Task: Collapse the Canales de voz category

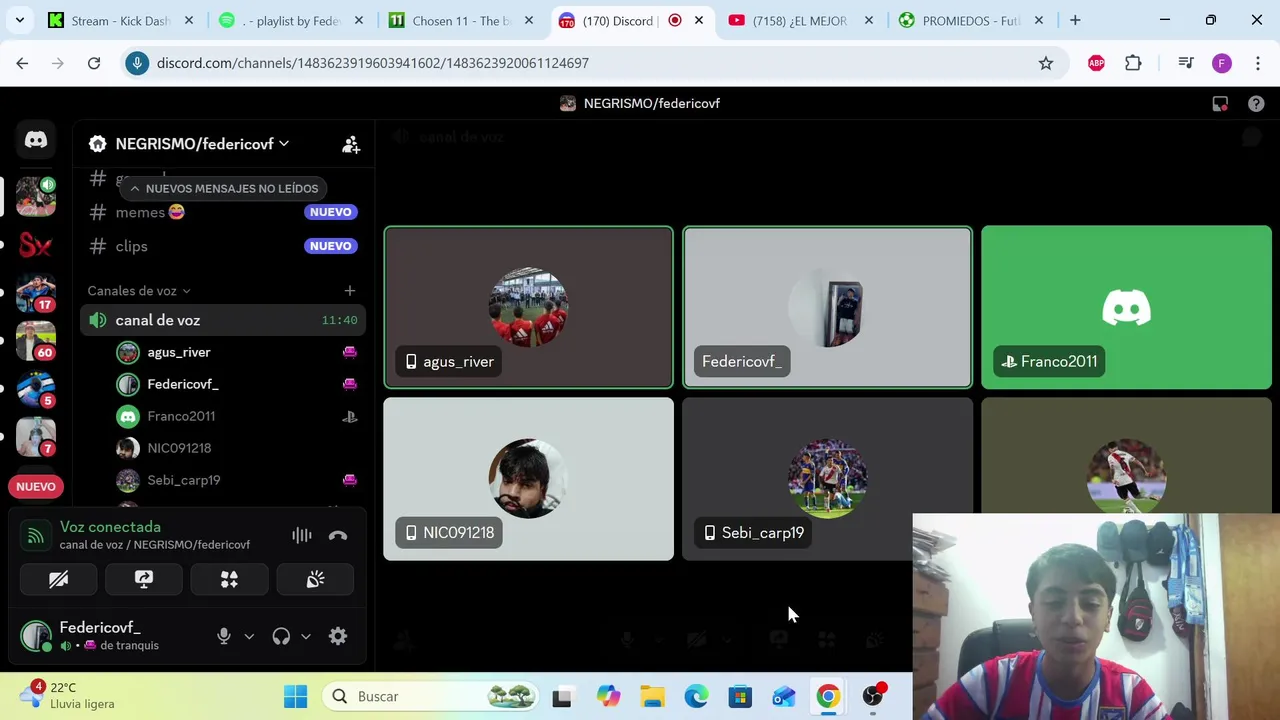Action: 139,291
